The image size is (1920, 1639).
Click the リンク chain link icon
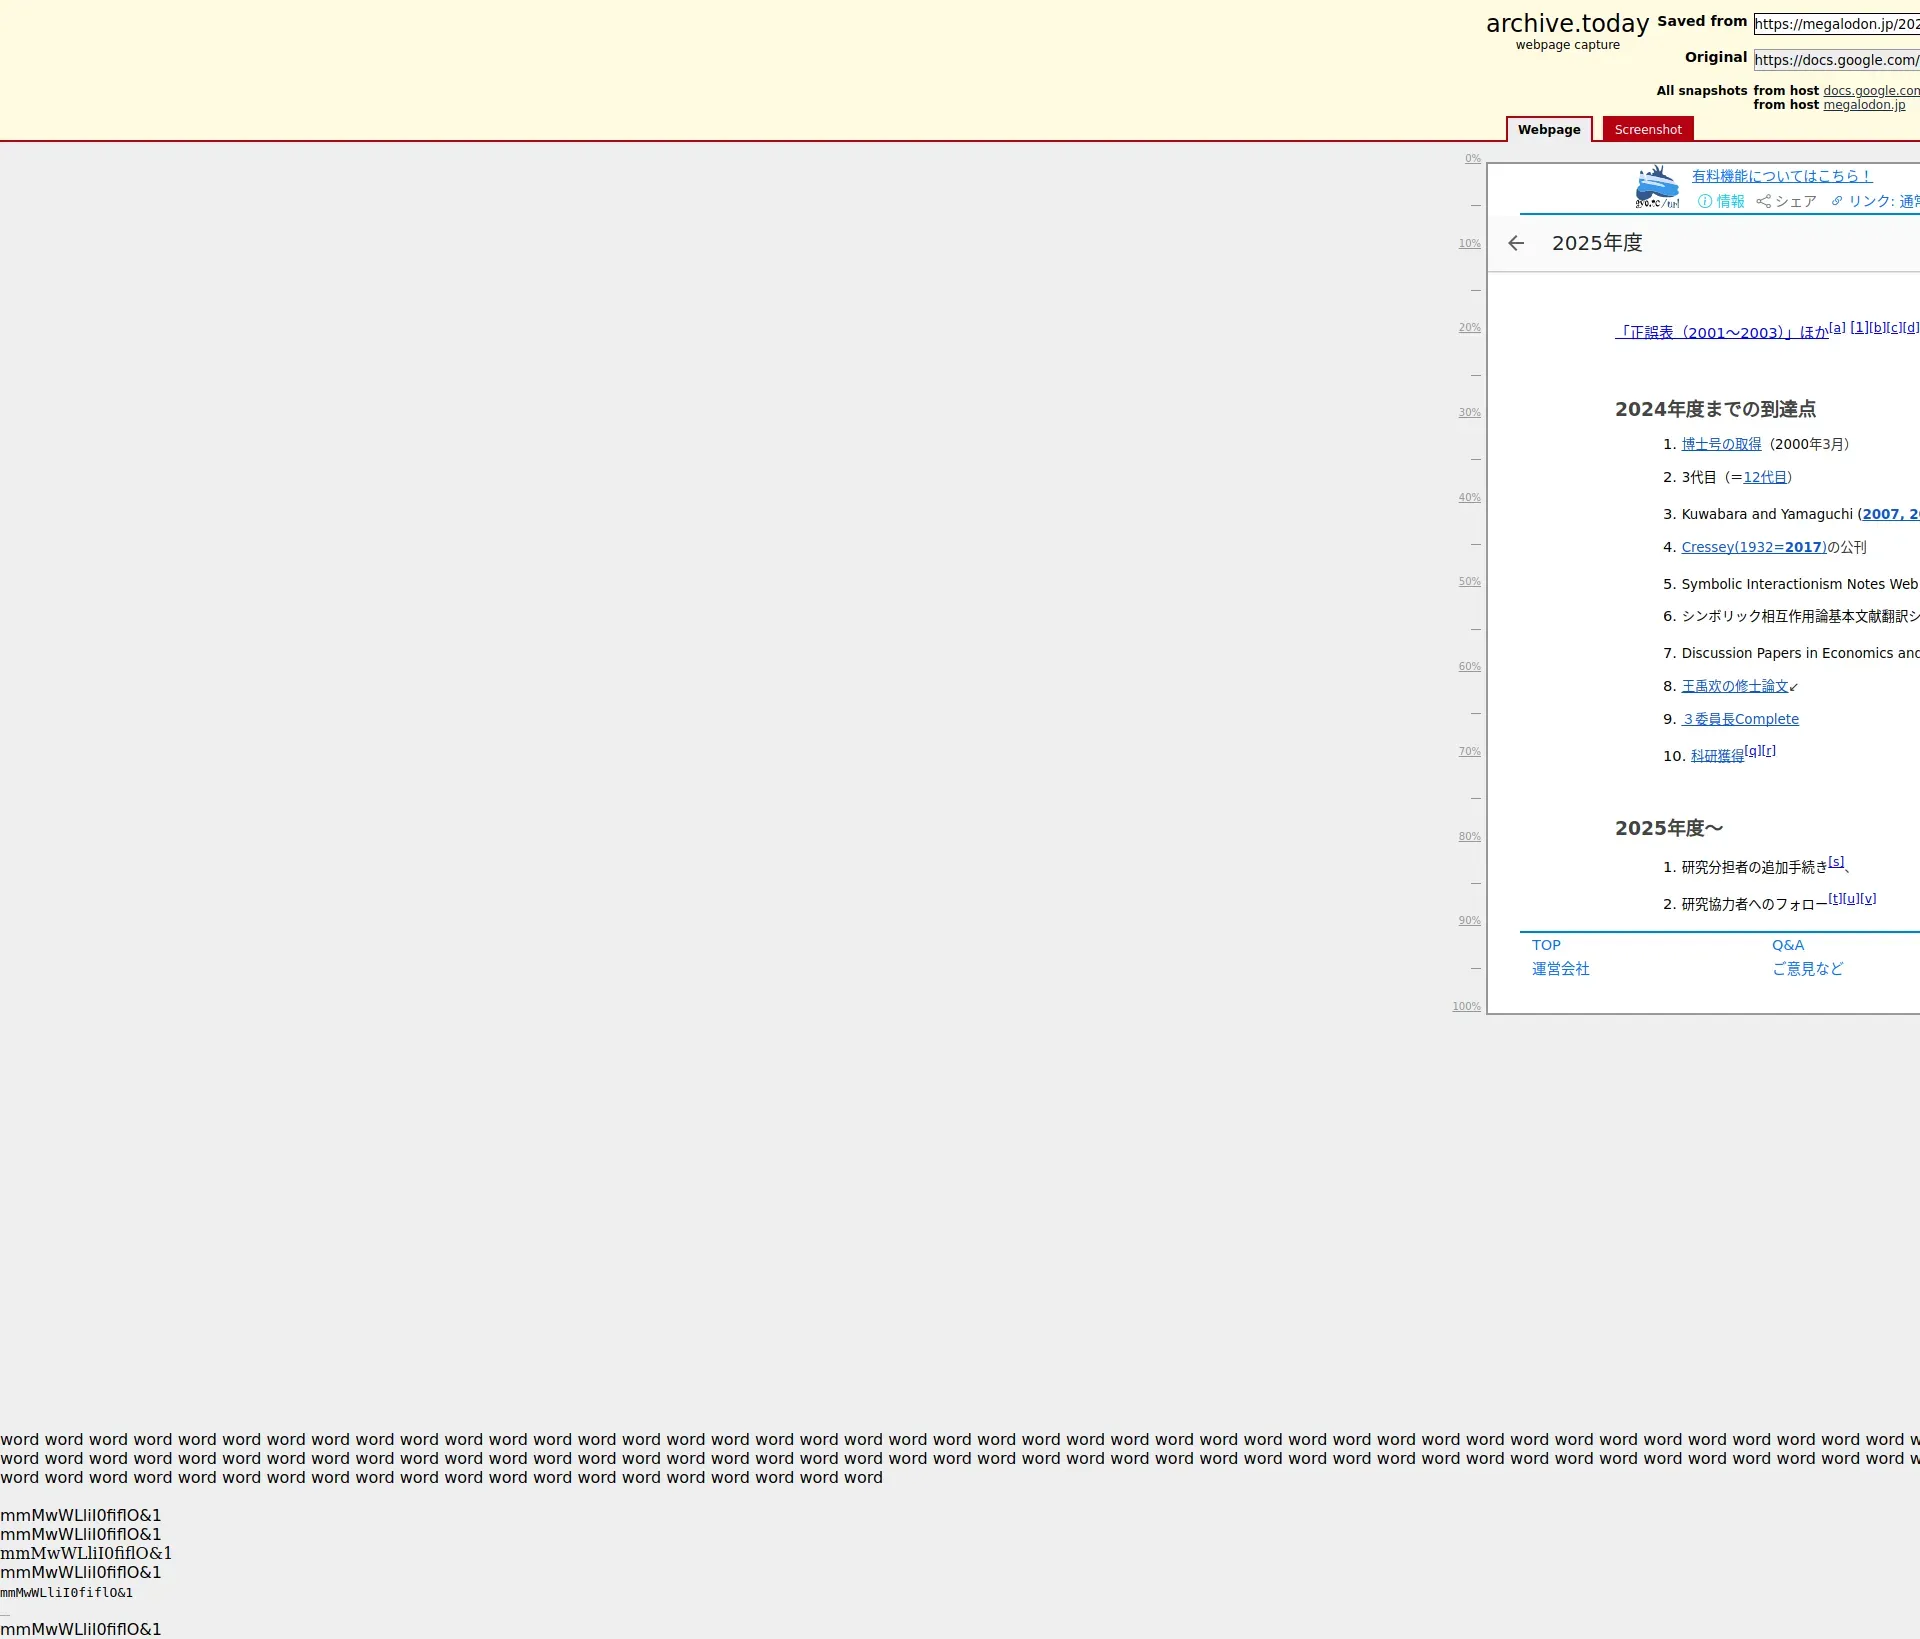pyautogui.click(x=1837, y=201)
